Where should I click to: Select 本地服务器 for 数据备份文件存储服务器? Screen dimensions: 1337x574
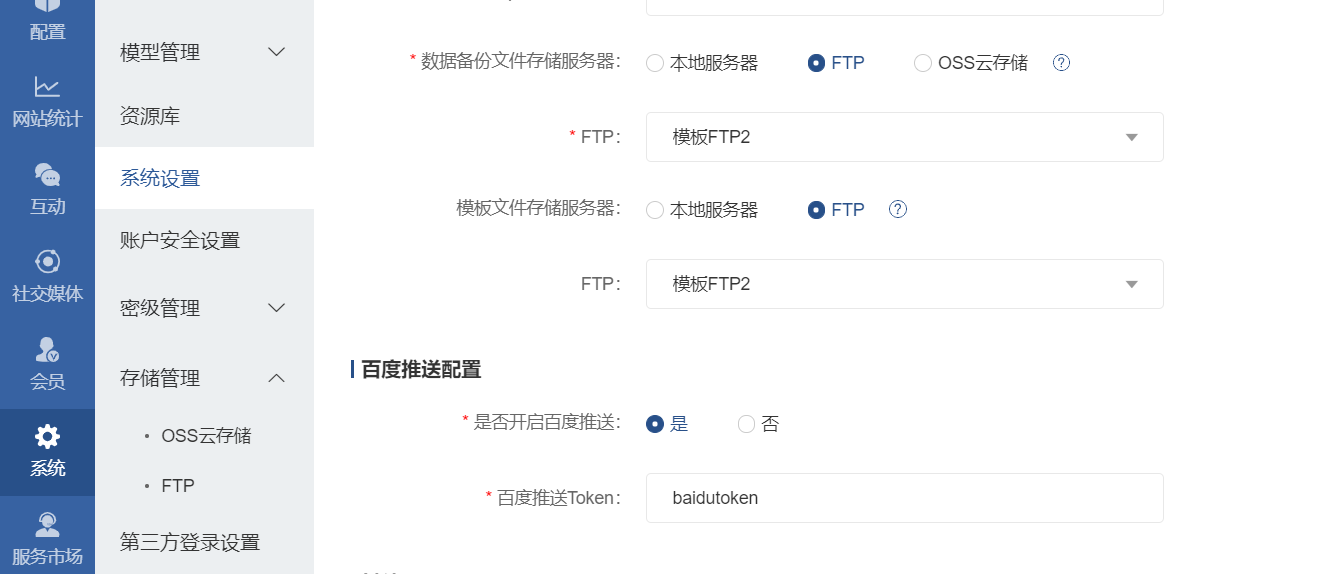pos(655,63)
